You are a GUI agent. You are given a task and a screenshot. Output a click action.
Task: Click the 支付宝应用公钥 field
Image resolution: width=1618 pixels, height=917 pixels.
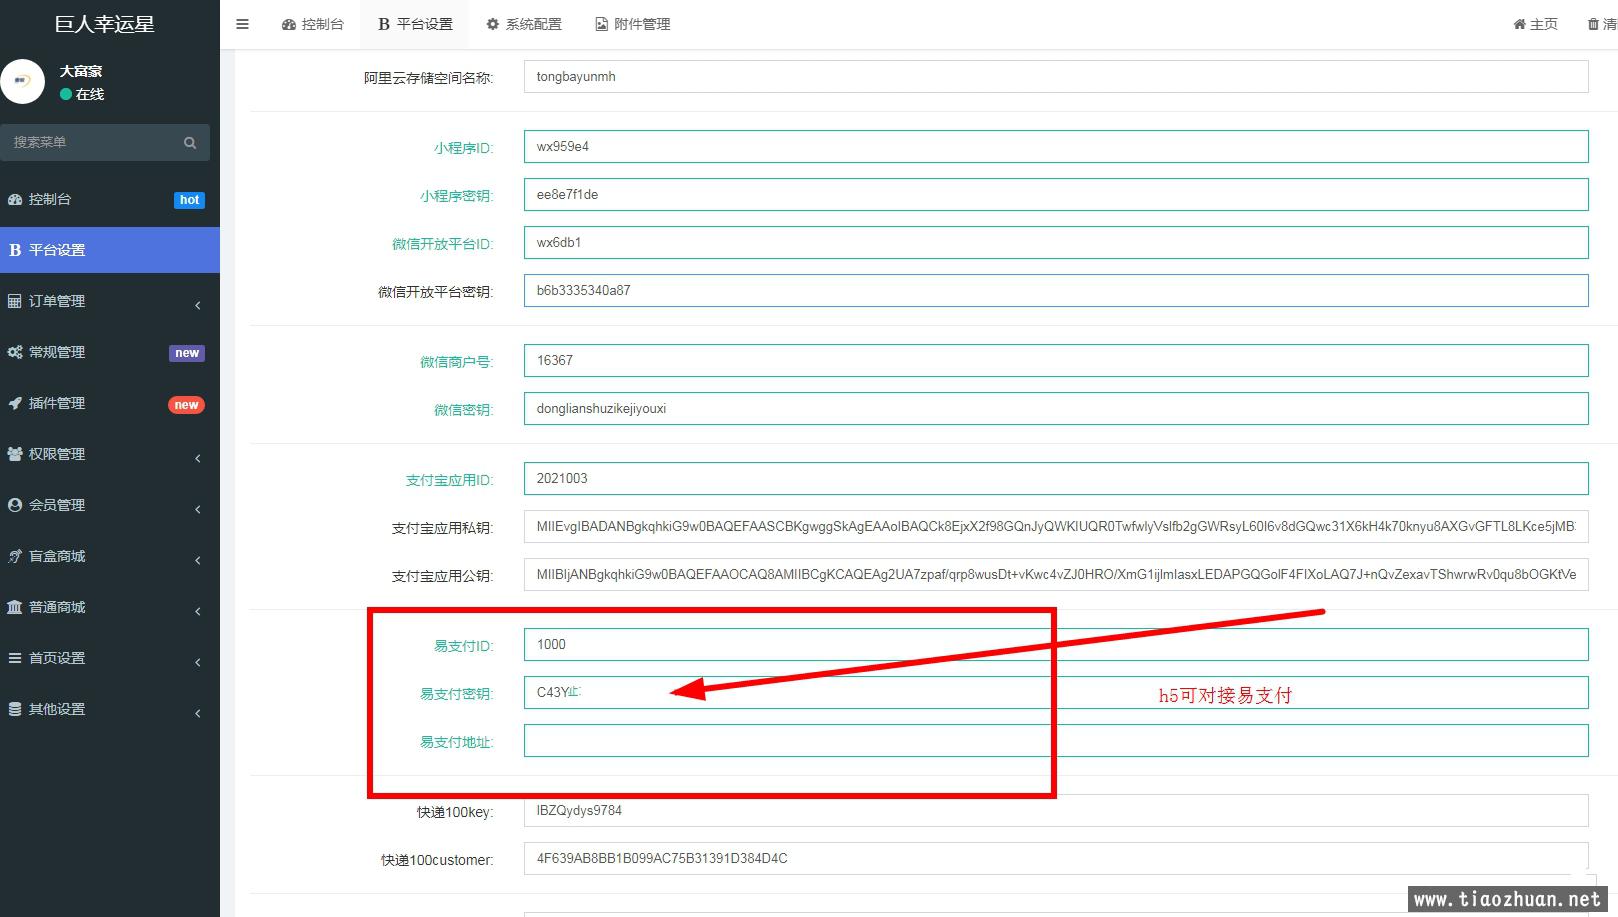[x=1056, y=575]
